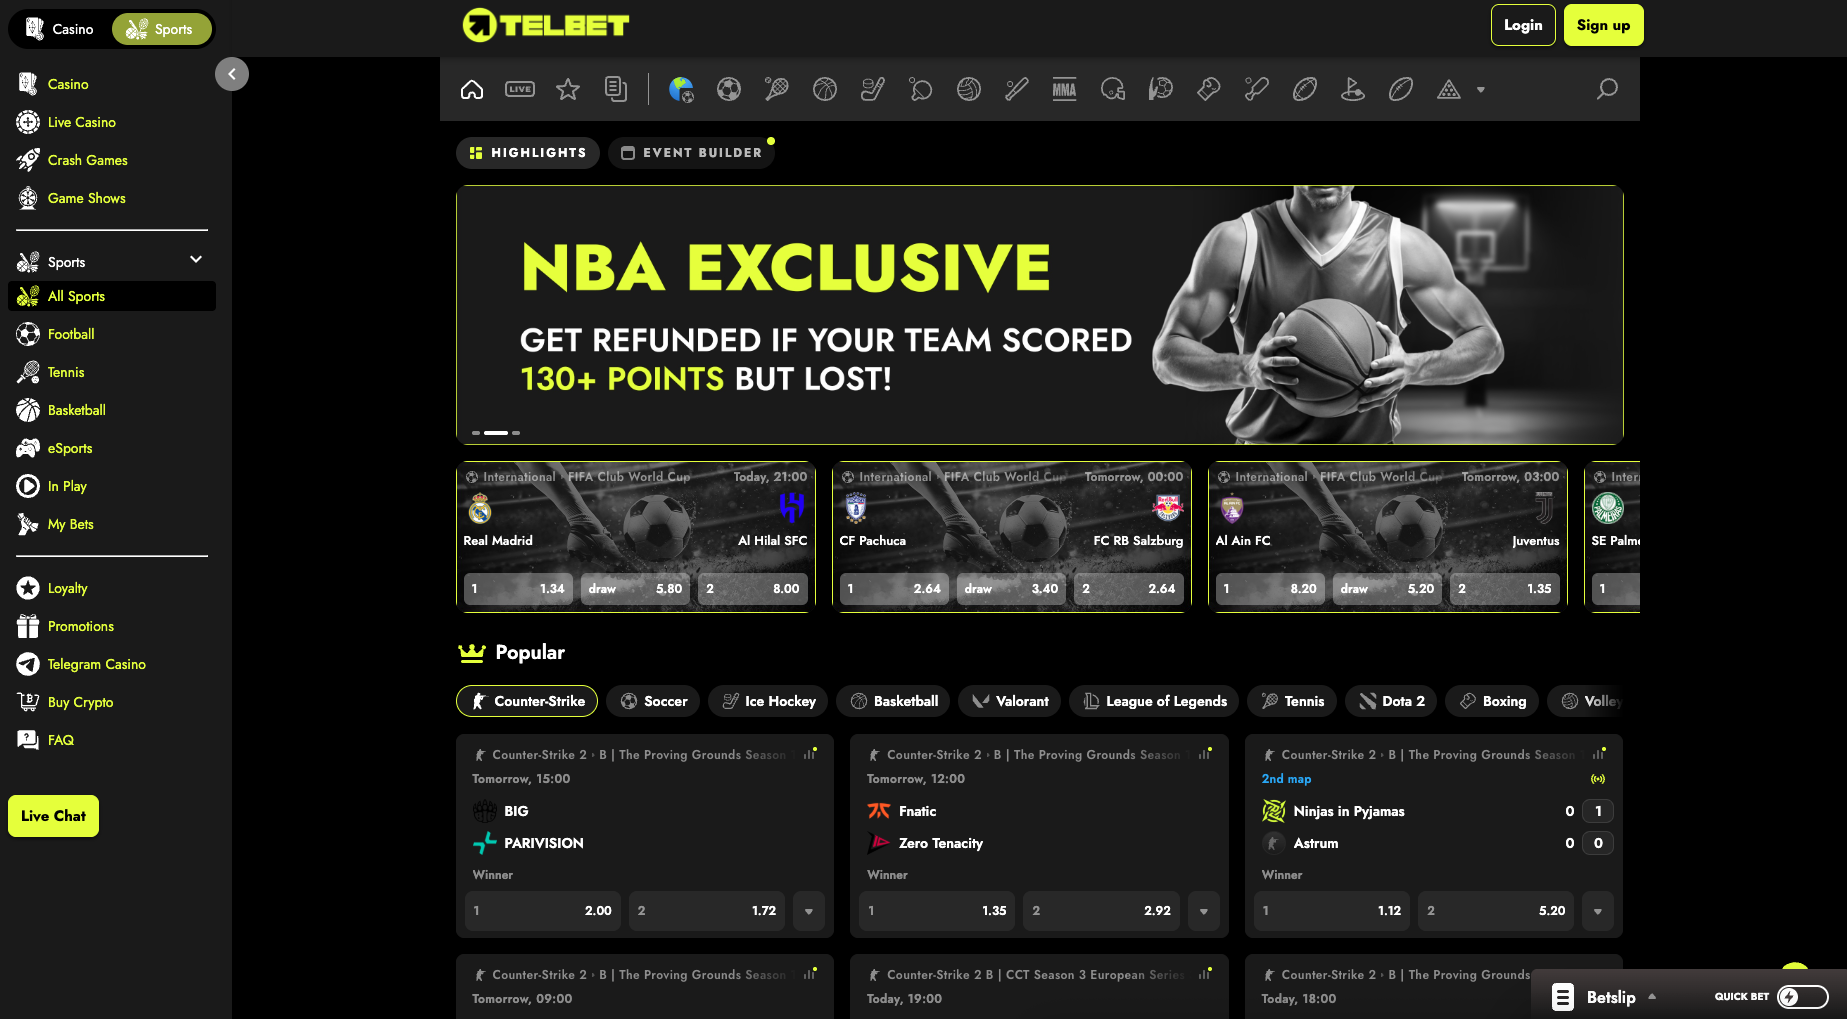Open Live Chat
This screenshot has height=1019, width=1847.
[53, 816]
